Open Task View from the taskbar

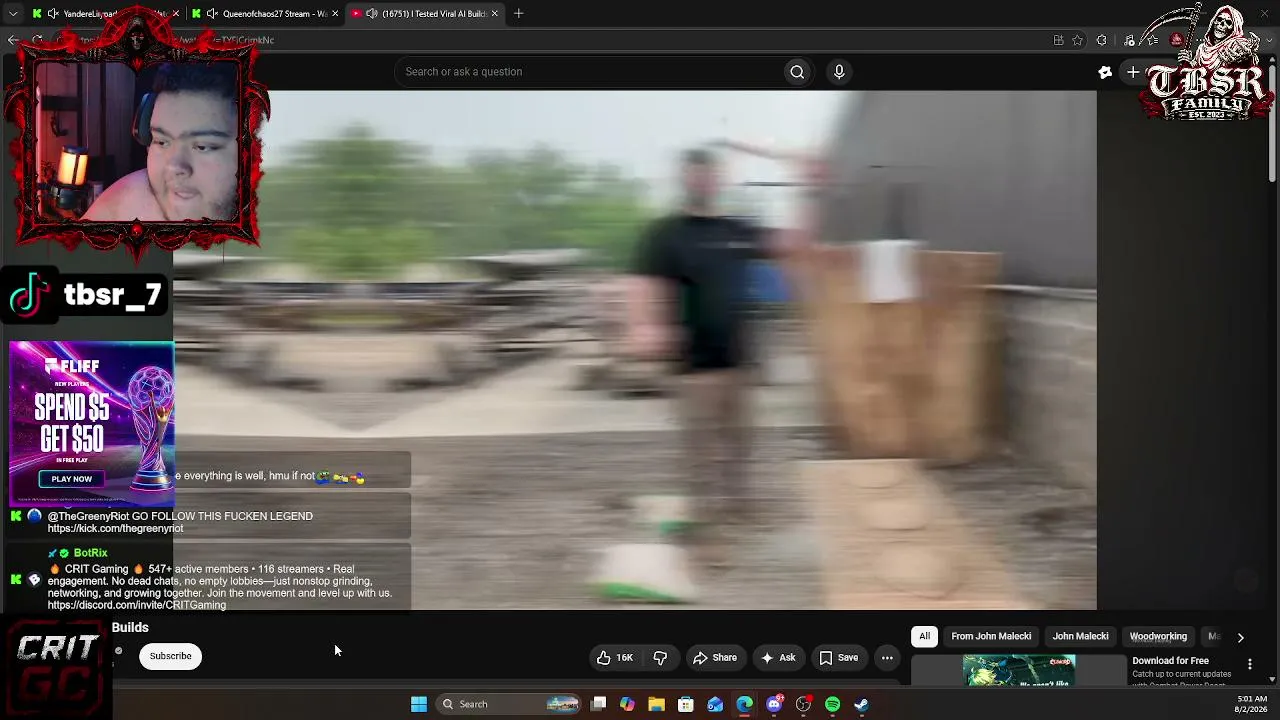tap(598, 704)
